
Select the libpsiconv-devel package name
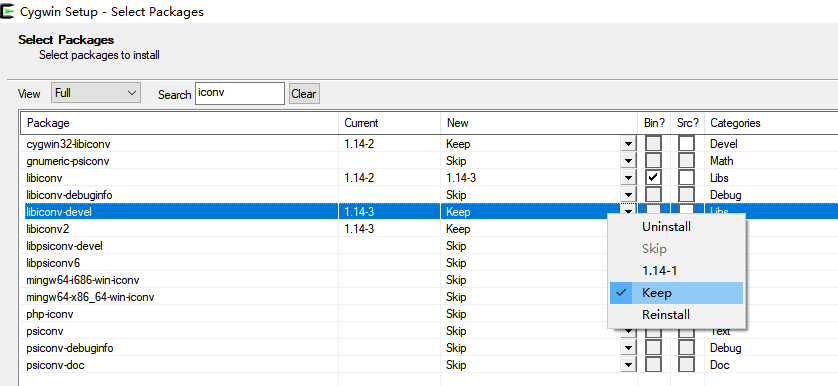point(64,246)
